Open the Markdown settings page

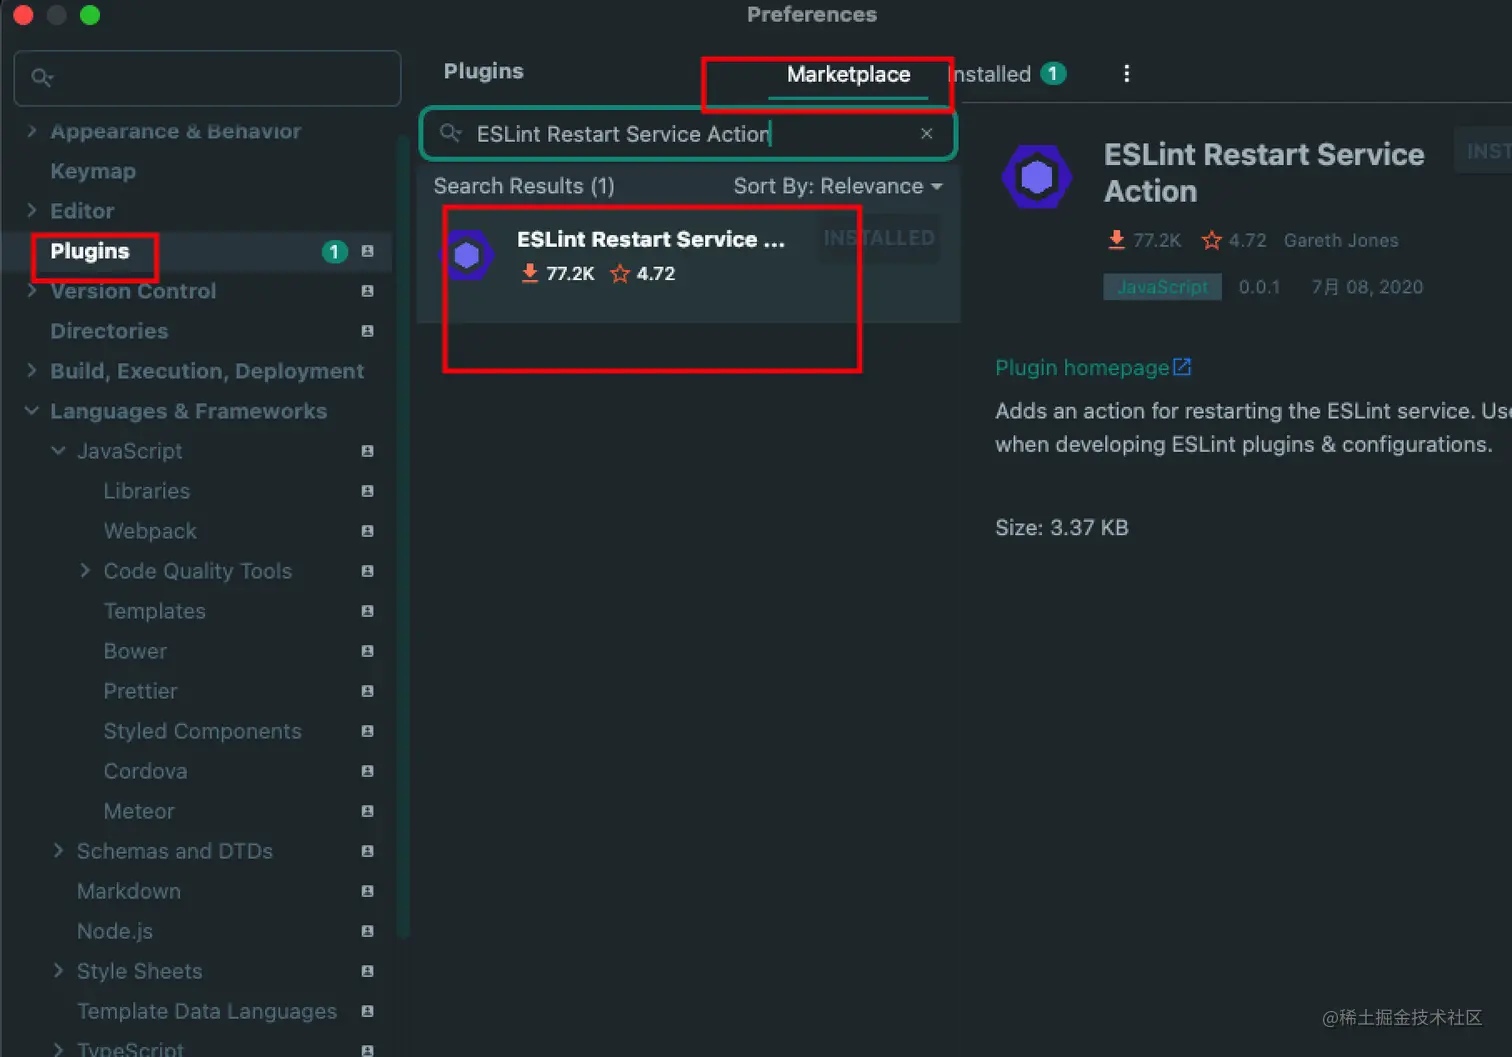pyautogui.click(x=129, y=891)
